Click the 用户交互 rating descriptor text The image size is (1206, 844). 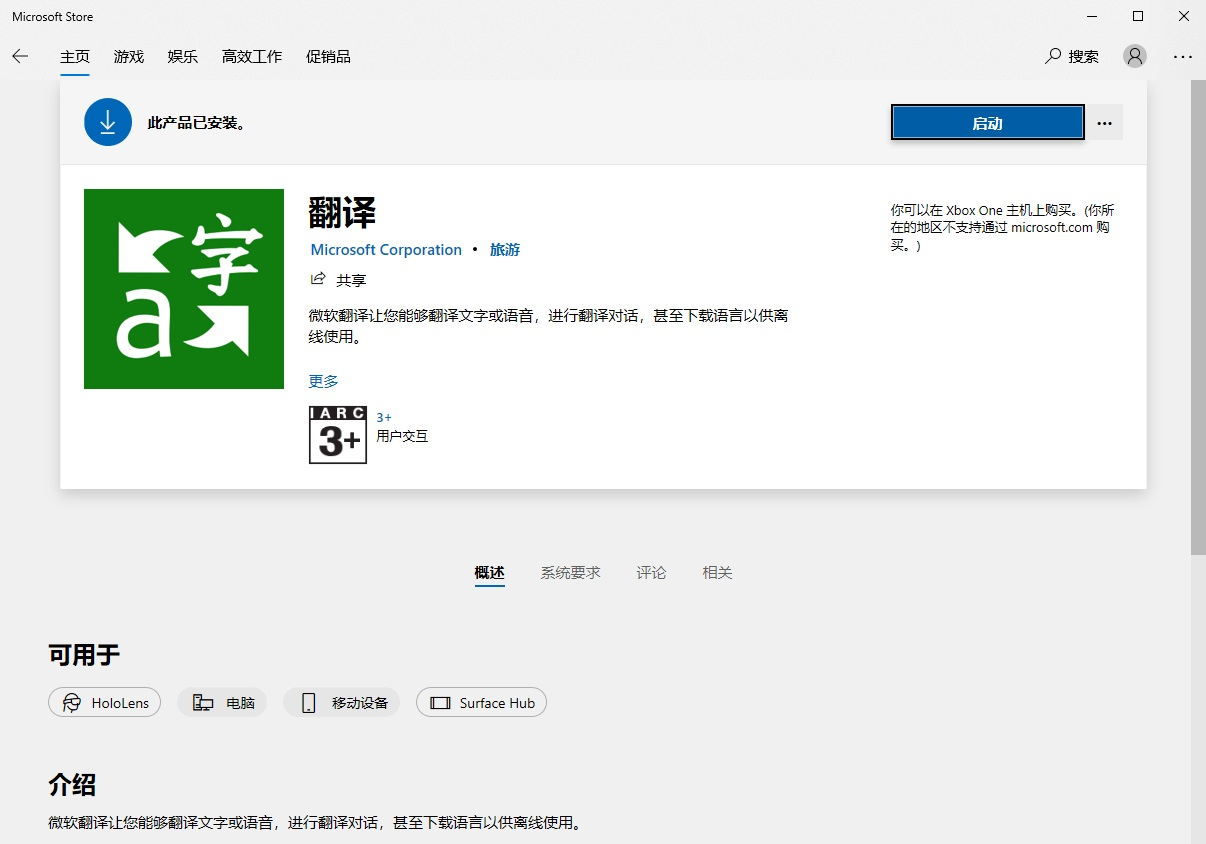coord(402,436)
